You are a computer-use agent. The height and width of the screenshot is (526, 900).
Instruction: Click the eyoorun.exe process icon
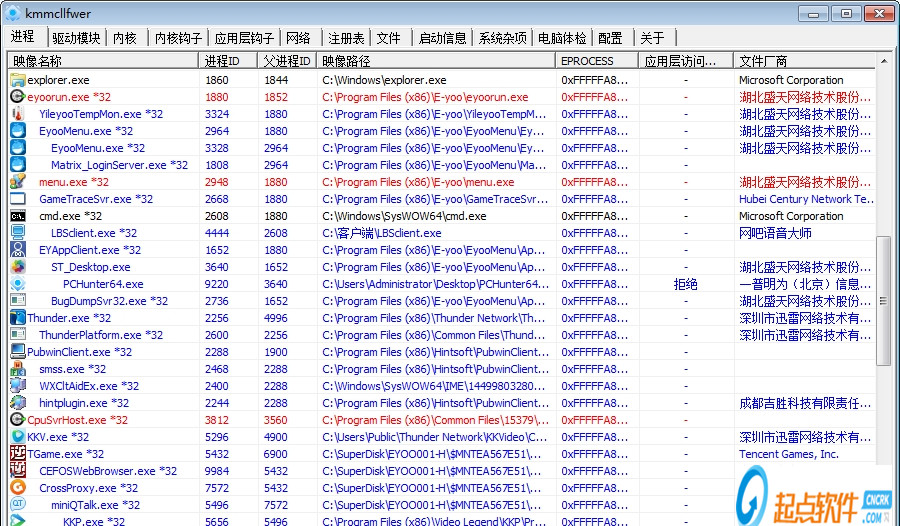(x=18, y=96)
